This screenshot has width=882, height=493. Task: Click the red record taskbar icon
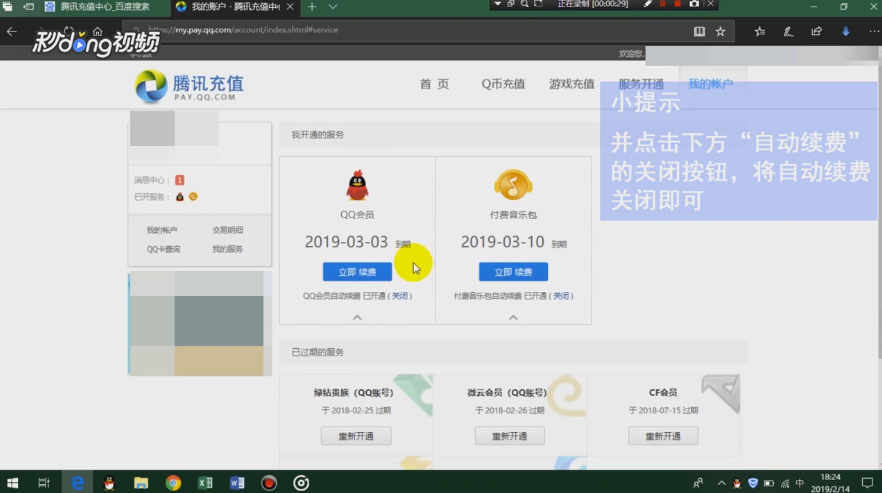pyautogui.click(x=269, y=483)
